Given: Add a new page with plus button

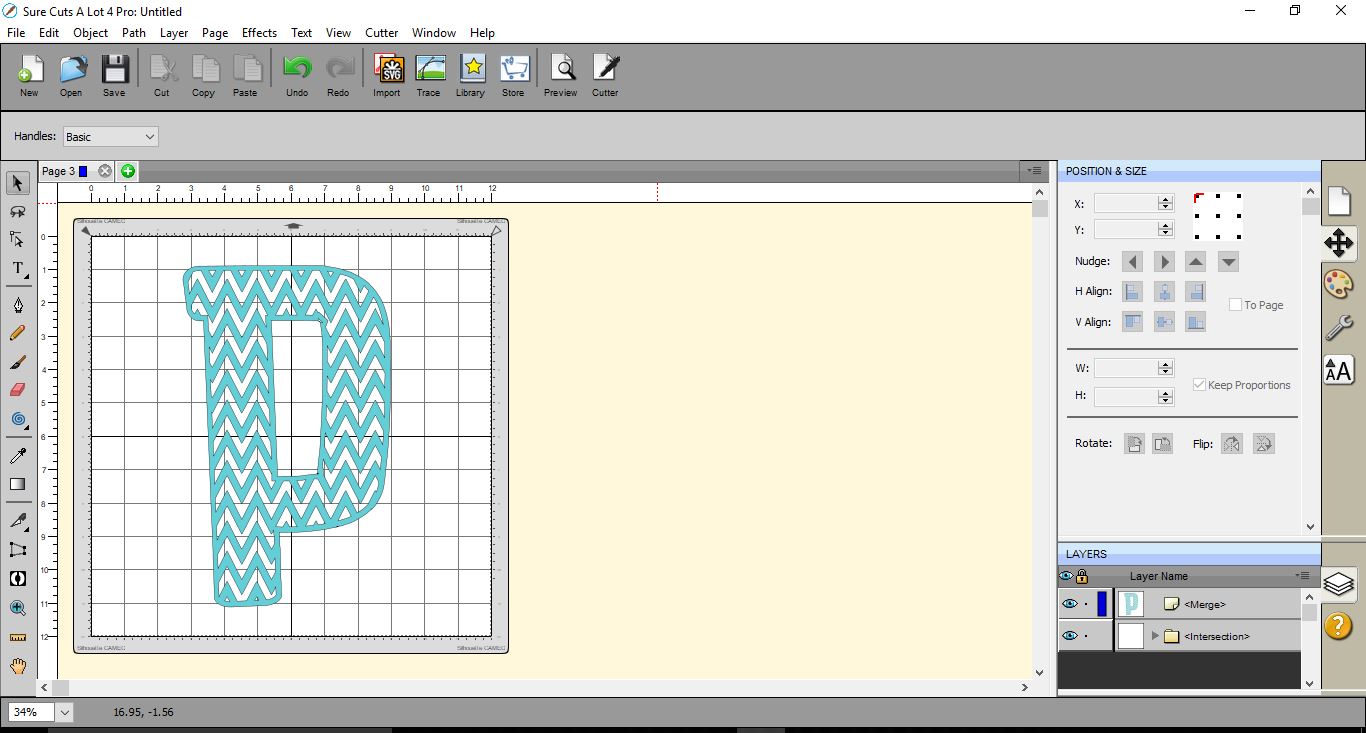Looking at the screenshot, I should pyautogui.click(x=128, y=171).
